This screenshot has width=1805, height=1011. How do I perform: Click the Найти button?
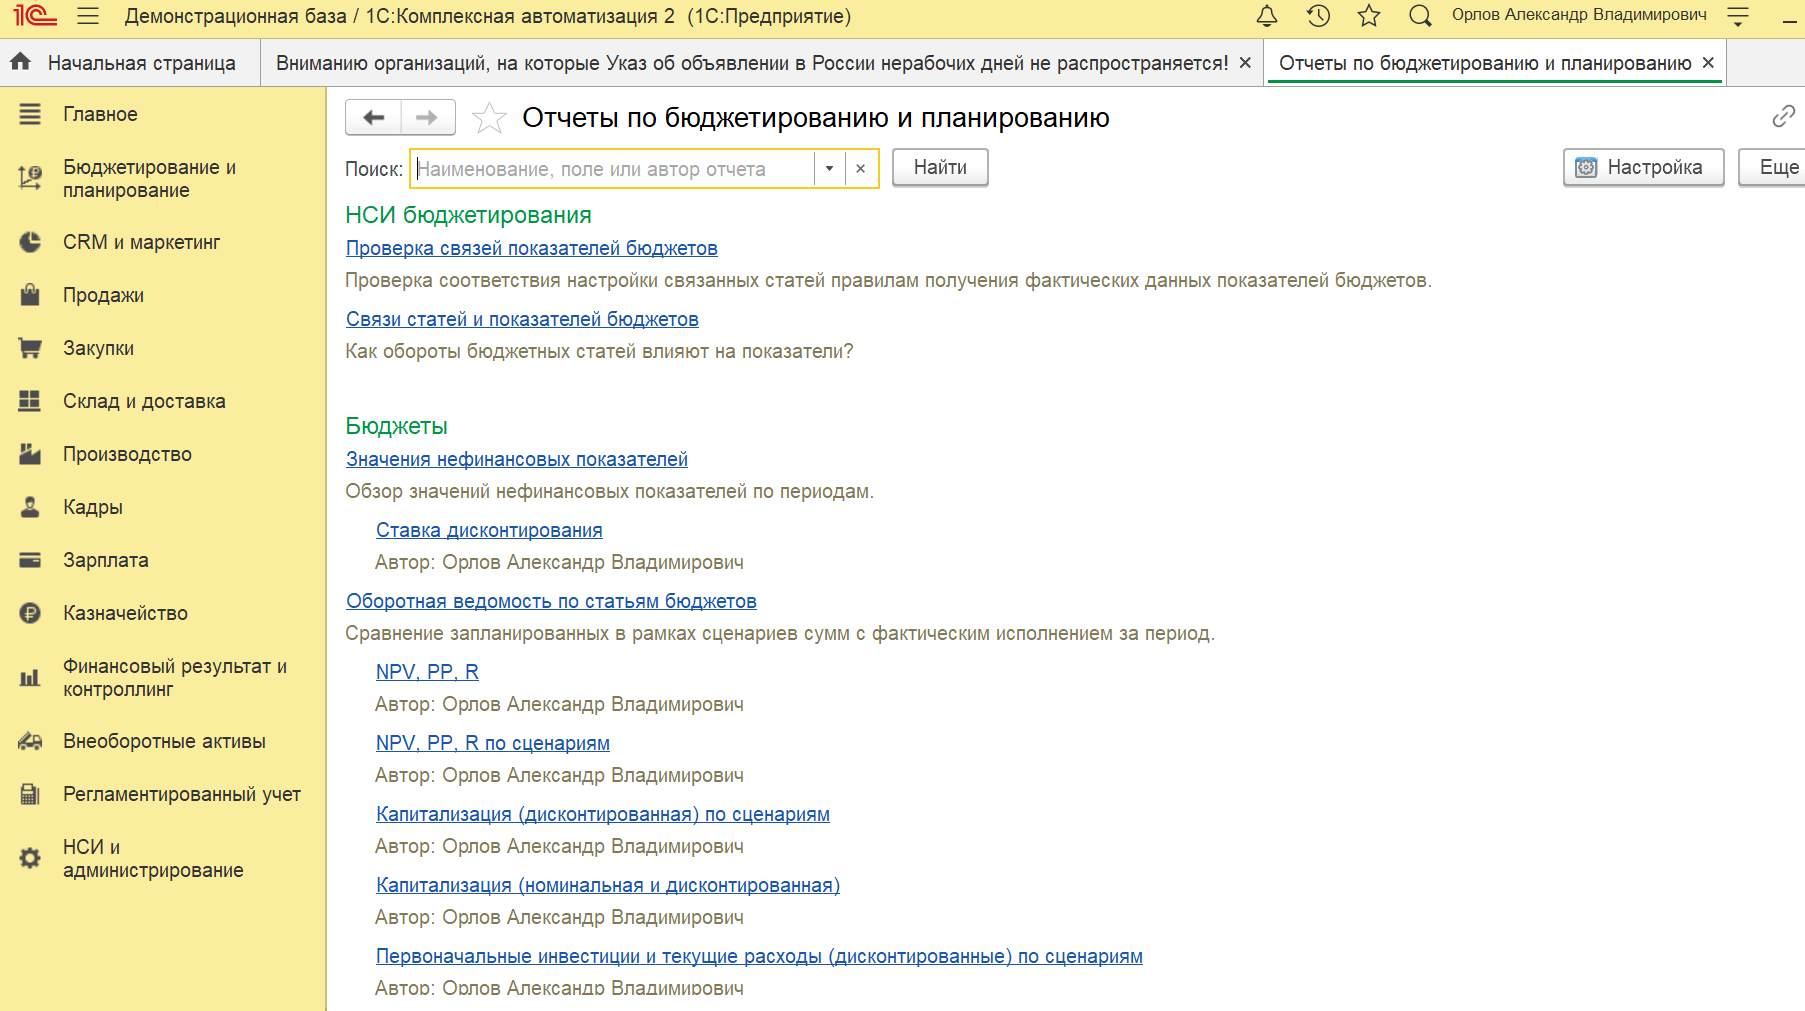click(x=940, y=167)
